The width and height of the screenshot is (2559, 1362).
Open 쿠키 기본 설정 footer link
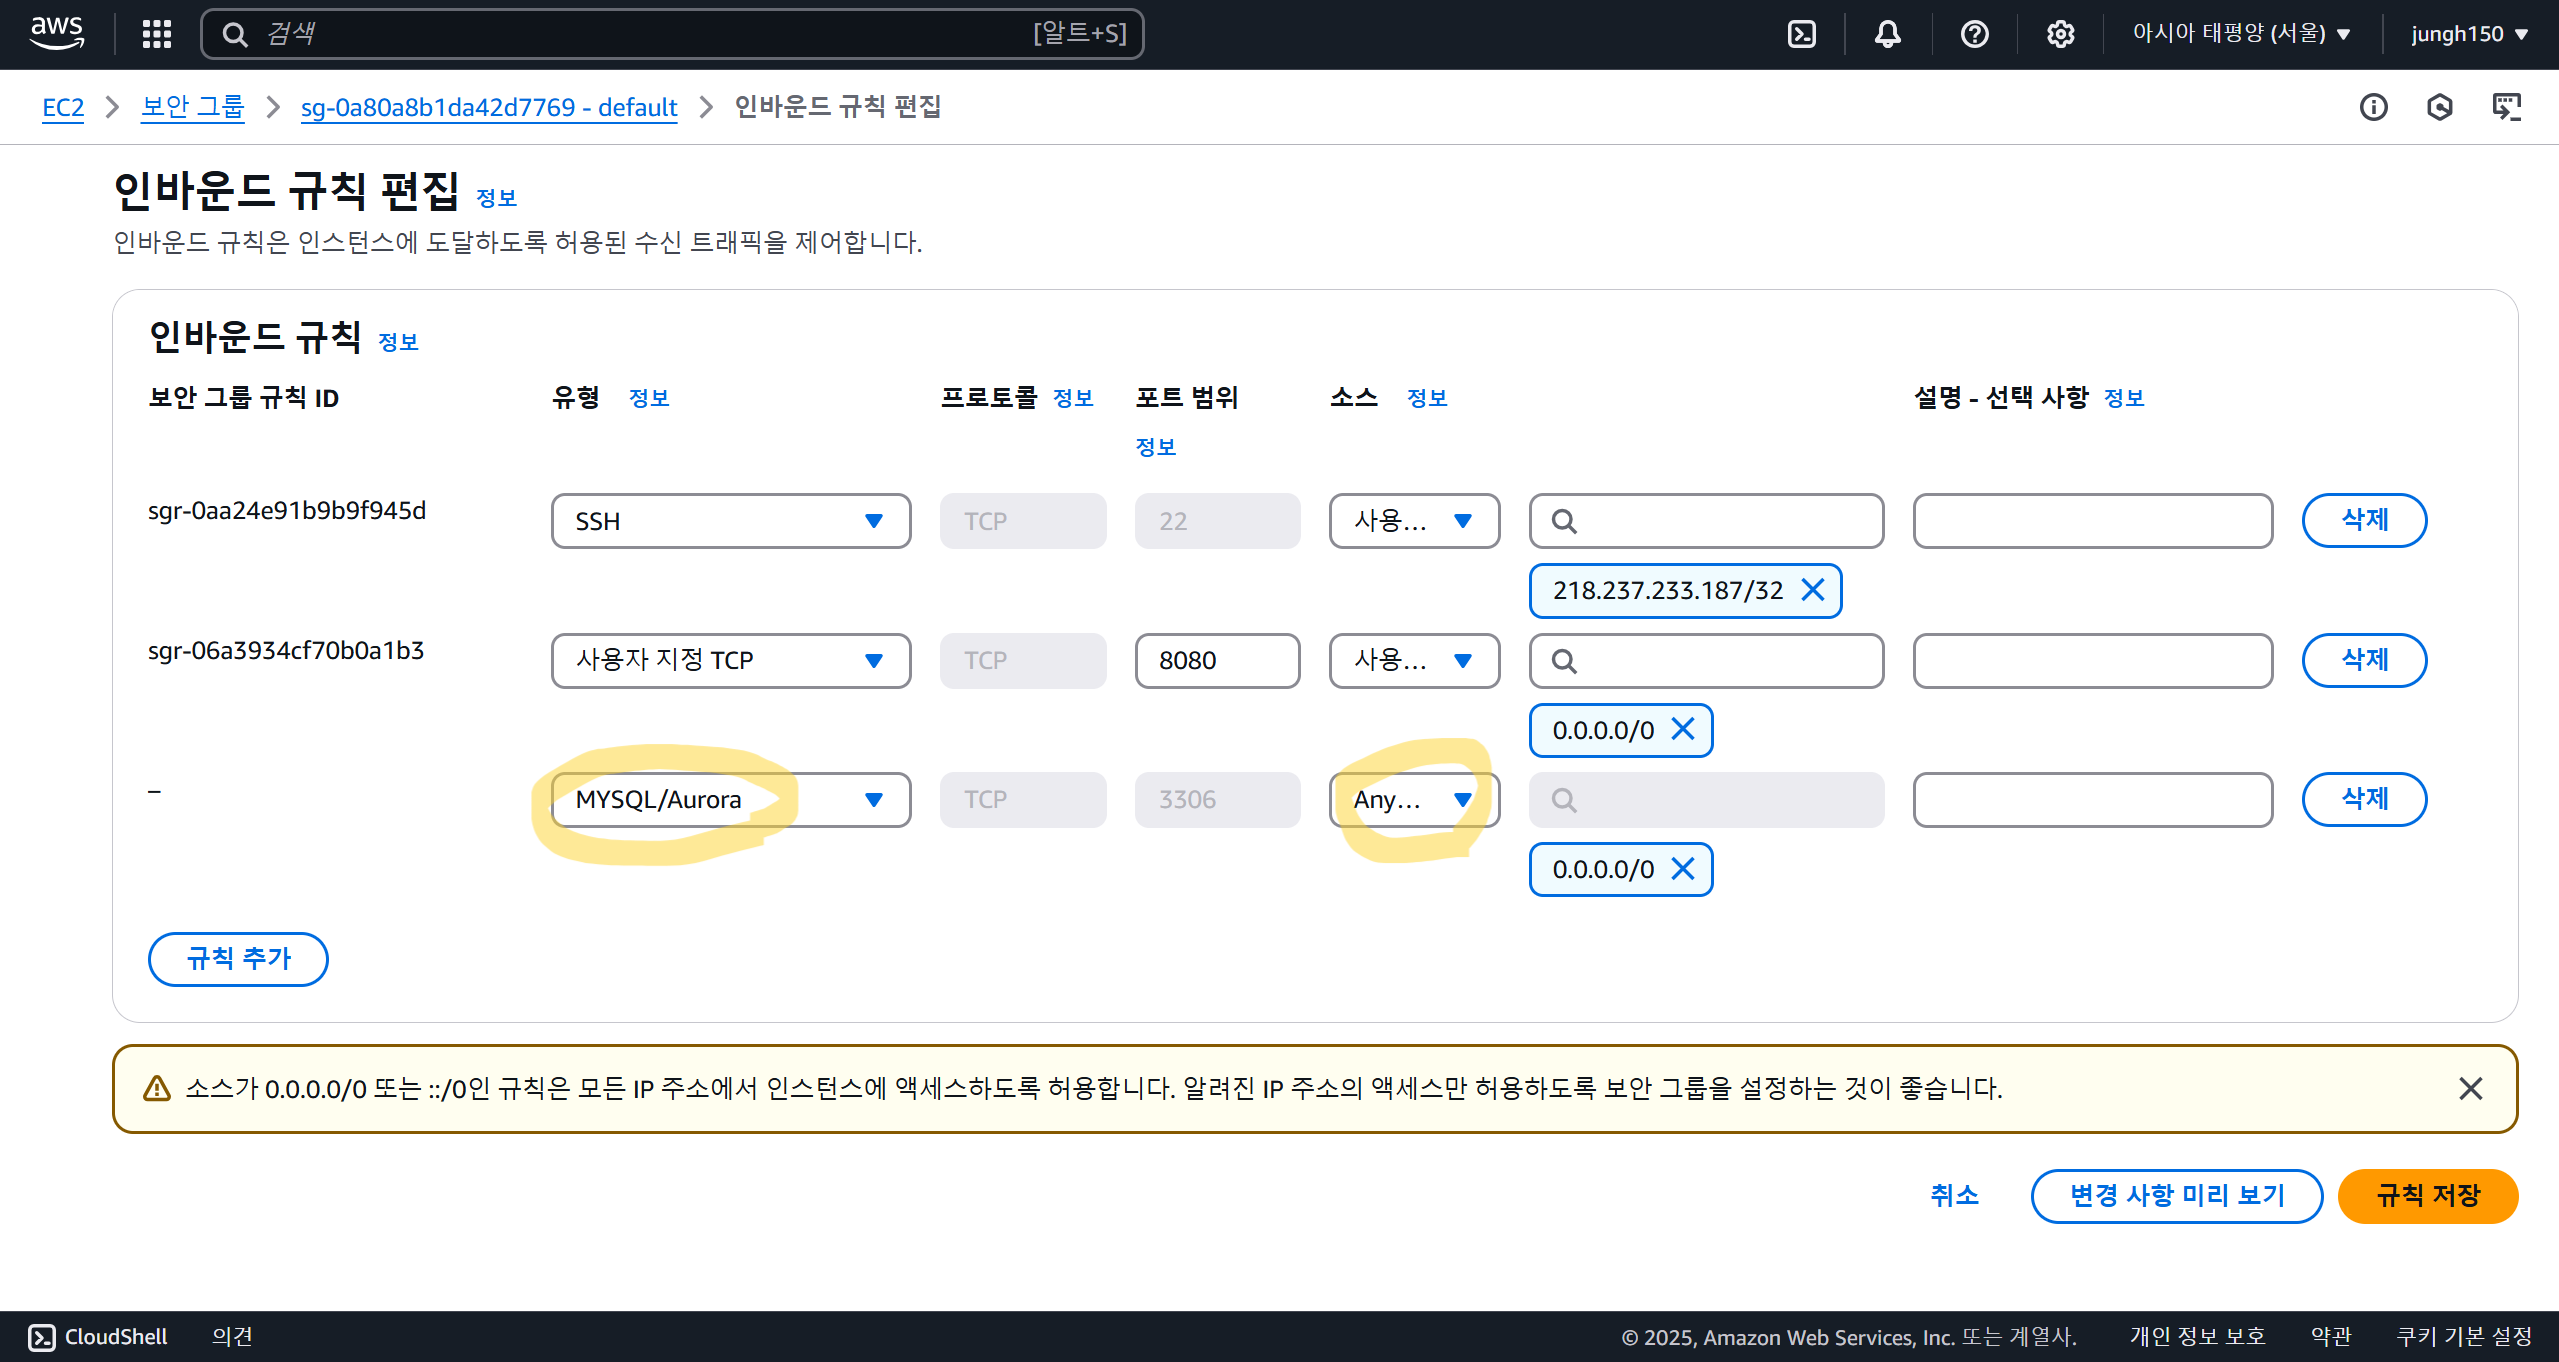[2464, 1337]
